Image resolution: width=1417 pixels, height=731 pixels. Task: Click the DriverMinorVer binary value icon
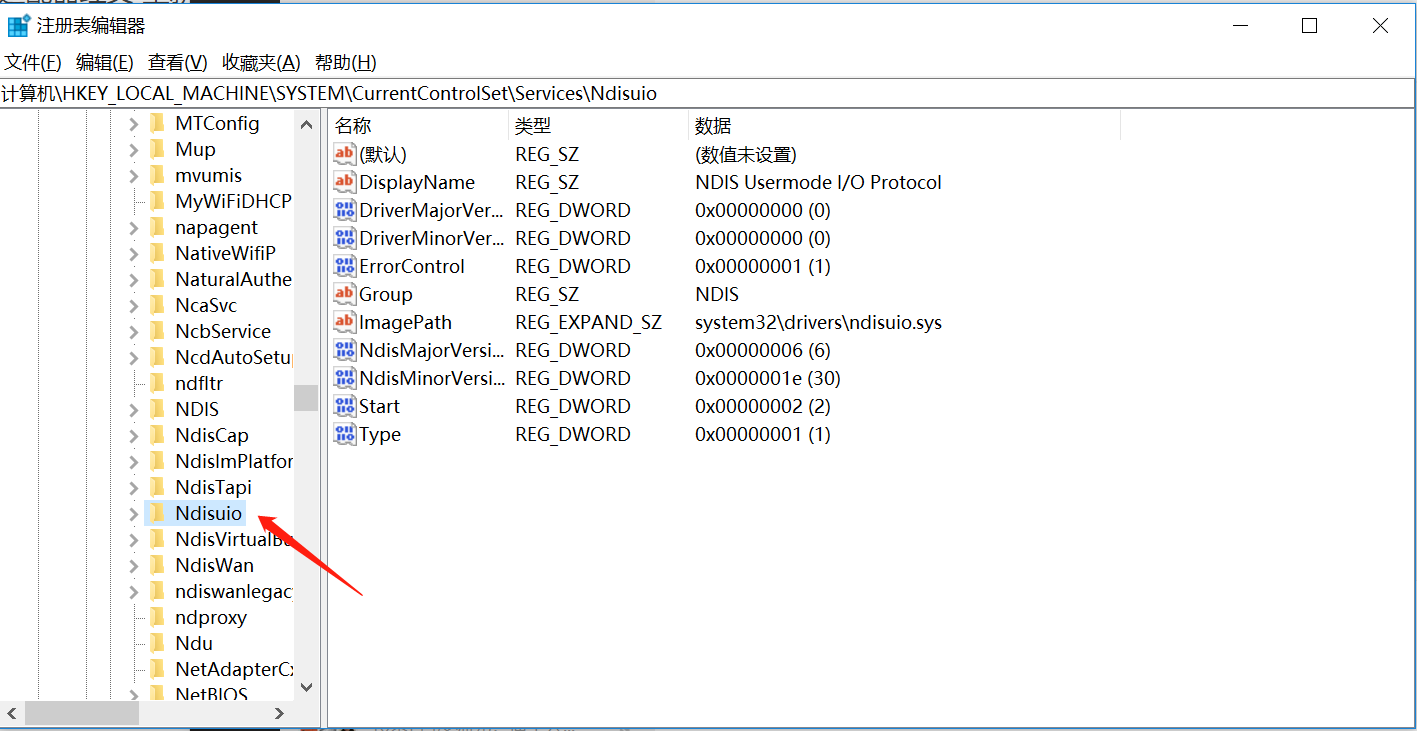point(344,238)
